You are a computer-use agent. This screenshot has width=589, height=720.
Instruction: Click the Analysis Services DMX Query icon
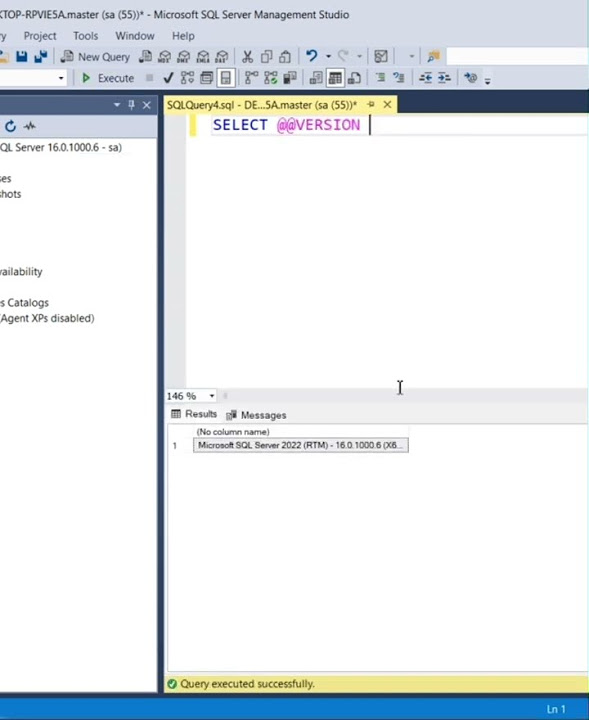[x=184, y=56]
